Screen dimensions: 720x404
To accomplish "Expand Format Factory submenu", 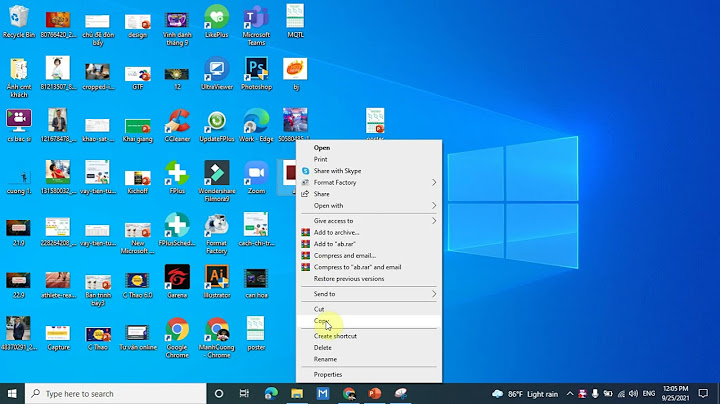I will (370, 182).
